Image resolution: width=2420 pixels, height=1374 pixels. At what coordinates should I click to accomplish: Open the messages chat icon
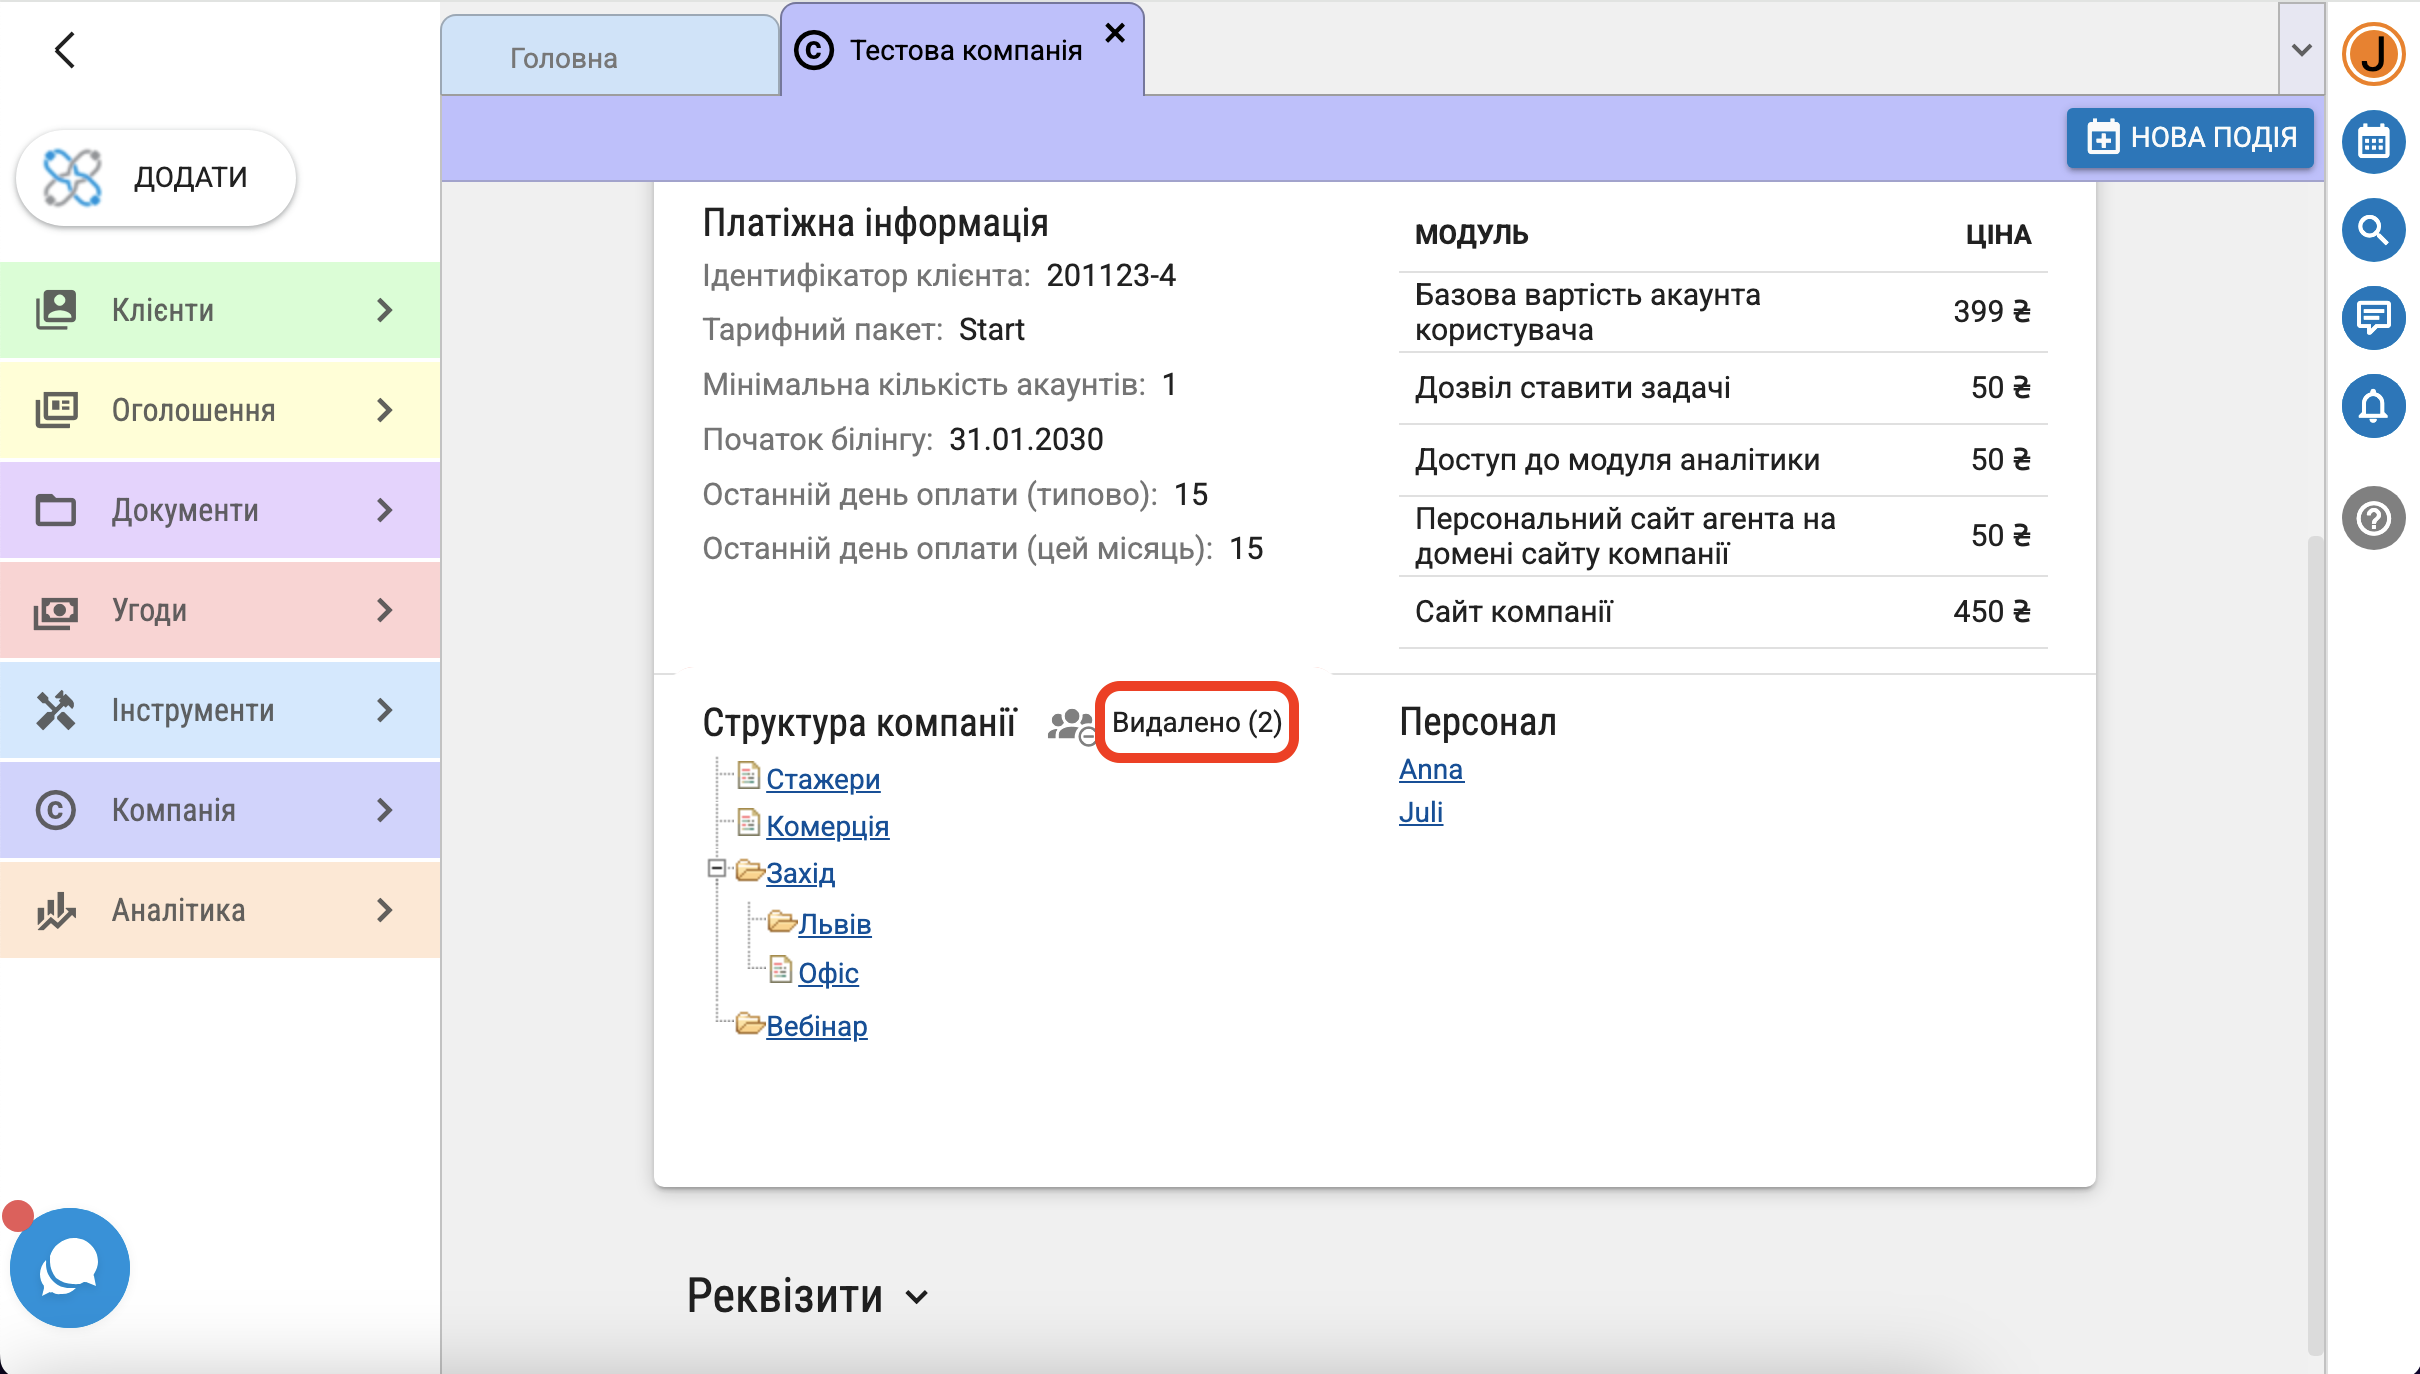(2373, 318)
